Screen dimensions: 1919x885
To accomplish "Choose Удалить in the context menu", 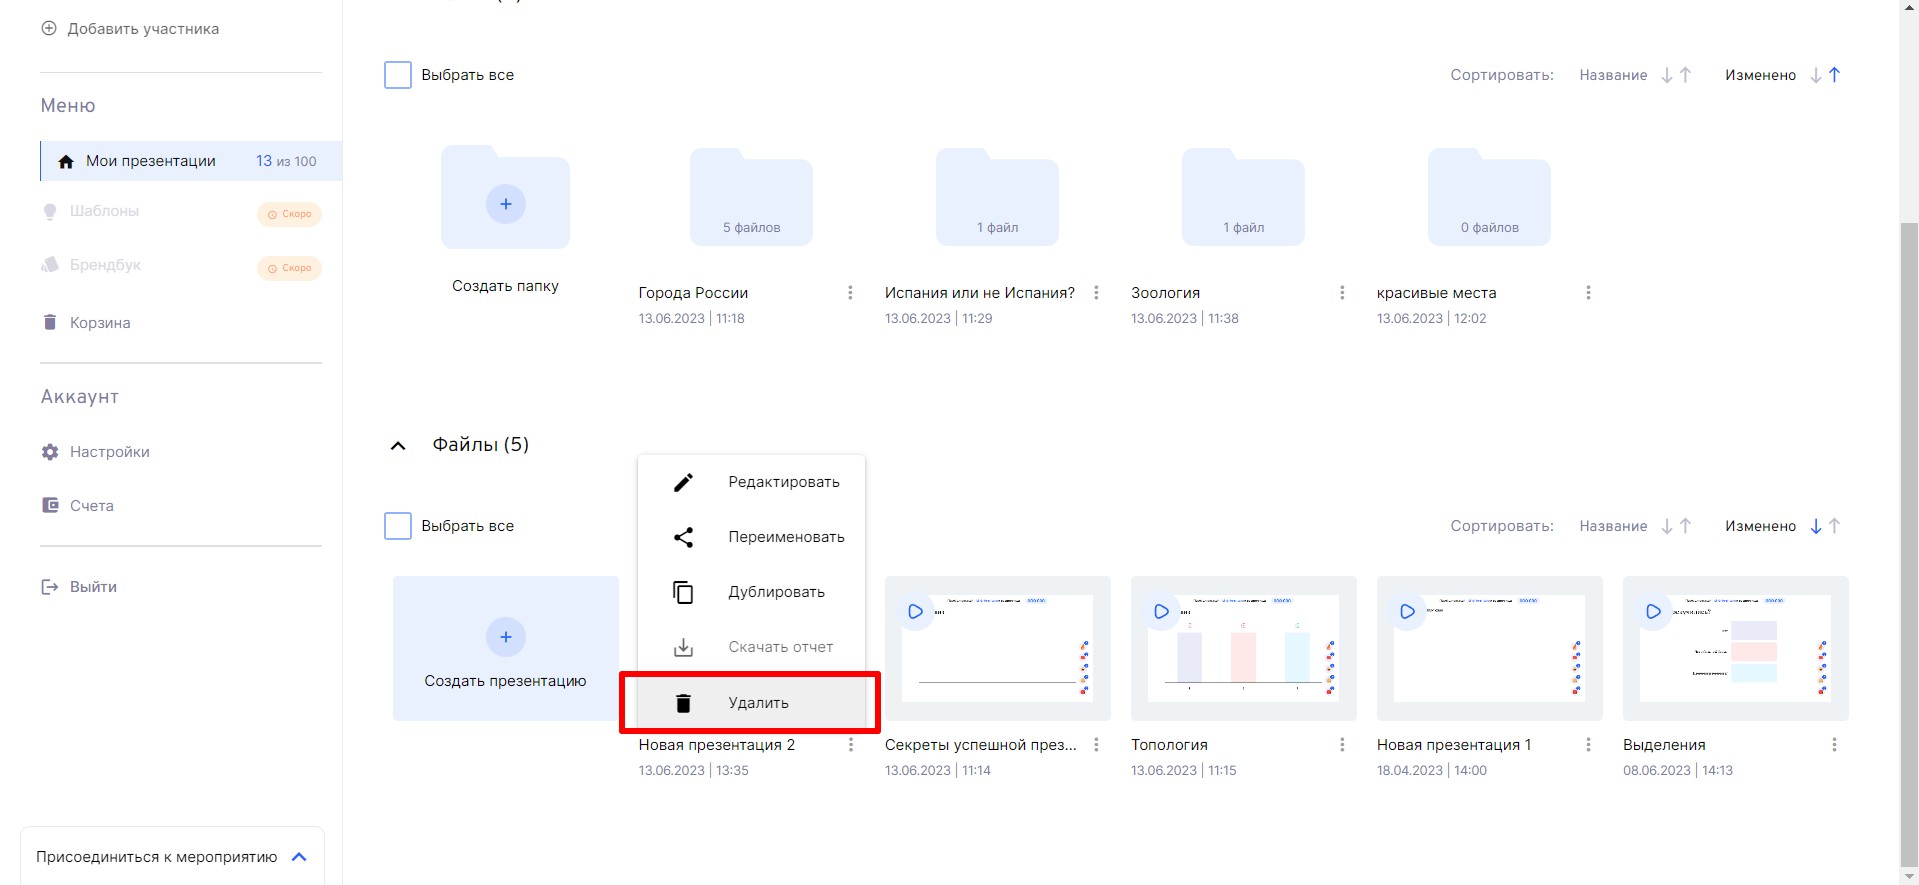I will click(751, 703).
